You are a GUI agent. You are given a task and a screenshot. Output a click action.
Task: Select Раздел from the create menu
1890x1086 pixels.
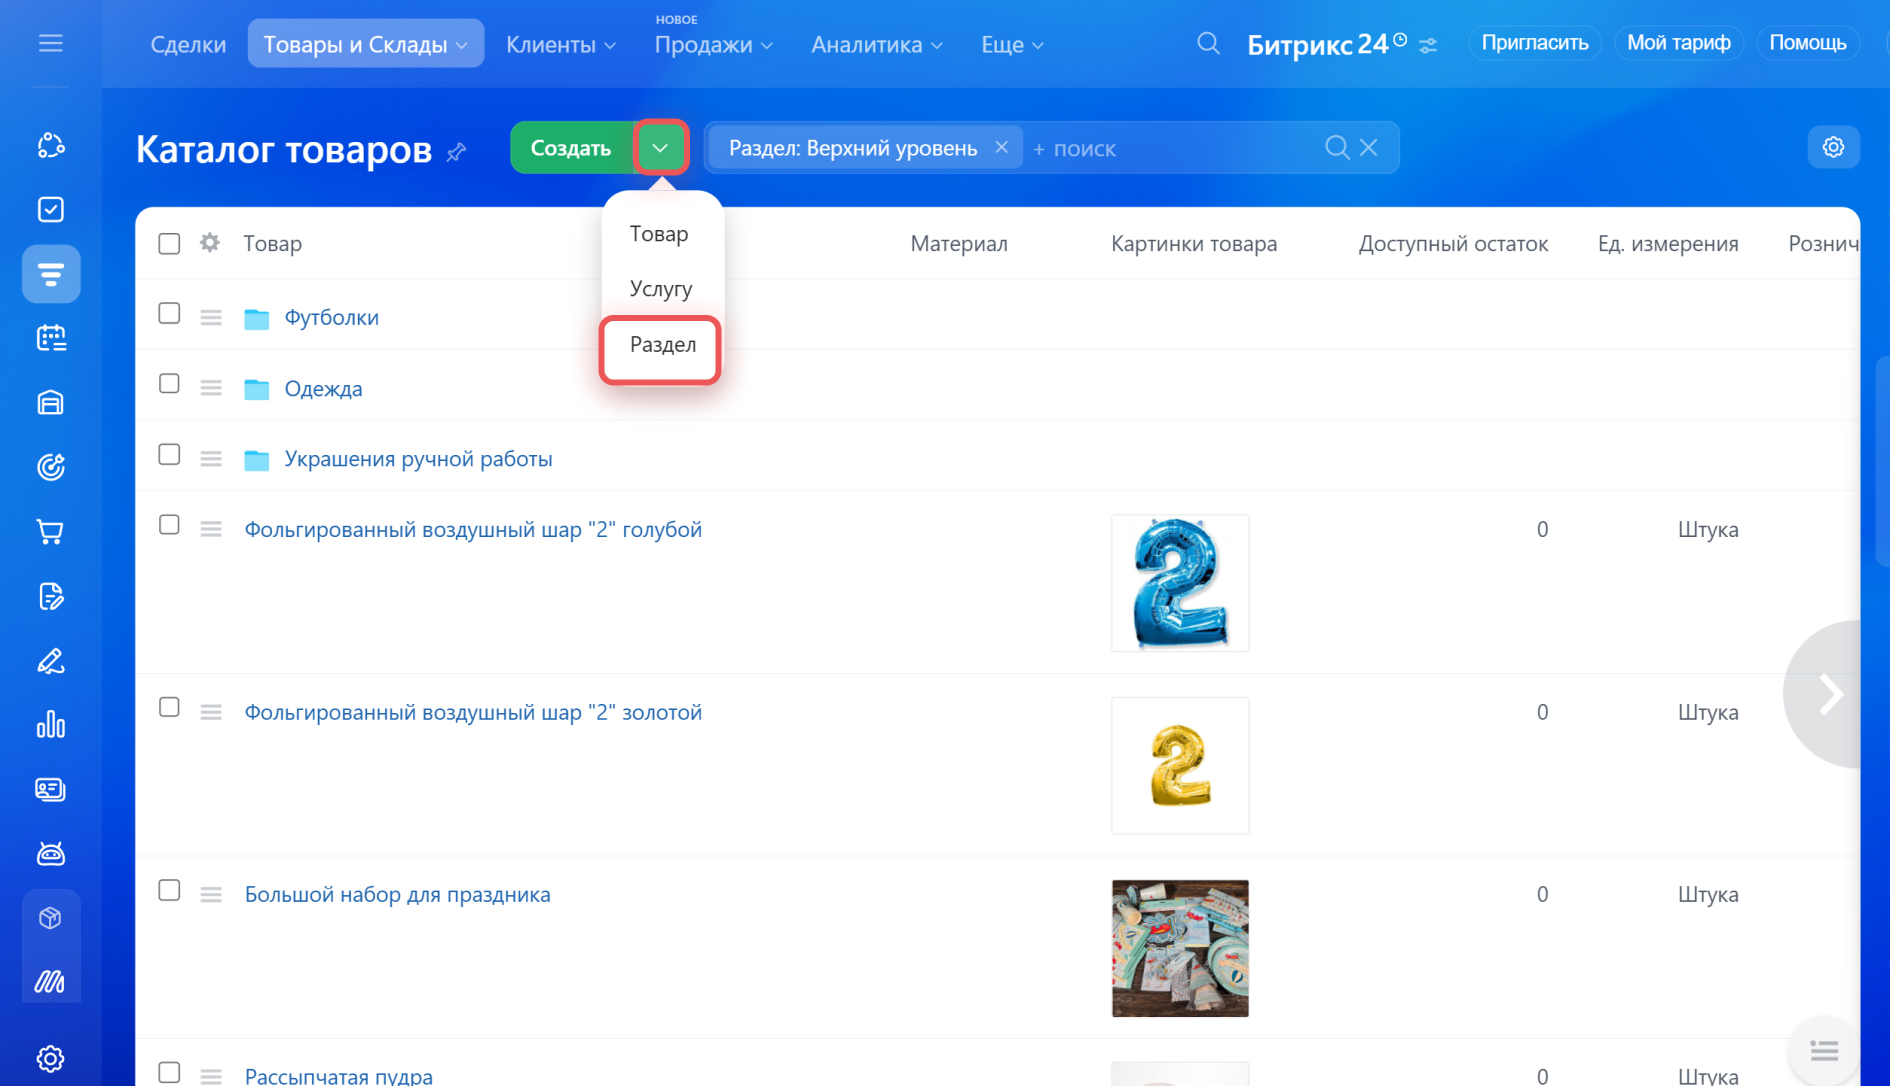coord(662,345)
